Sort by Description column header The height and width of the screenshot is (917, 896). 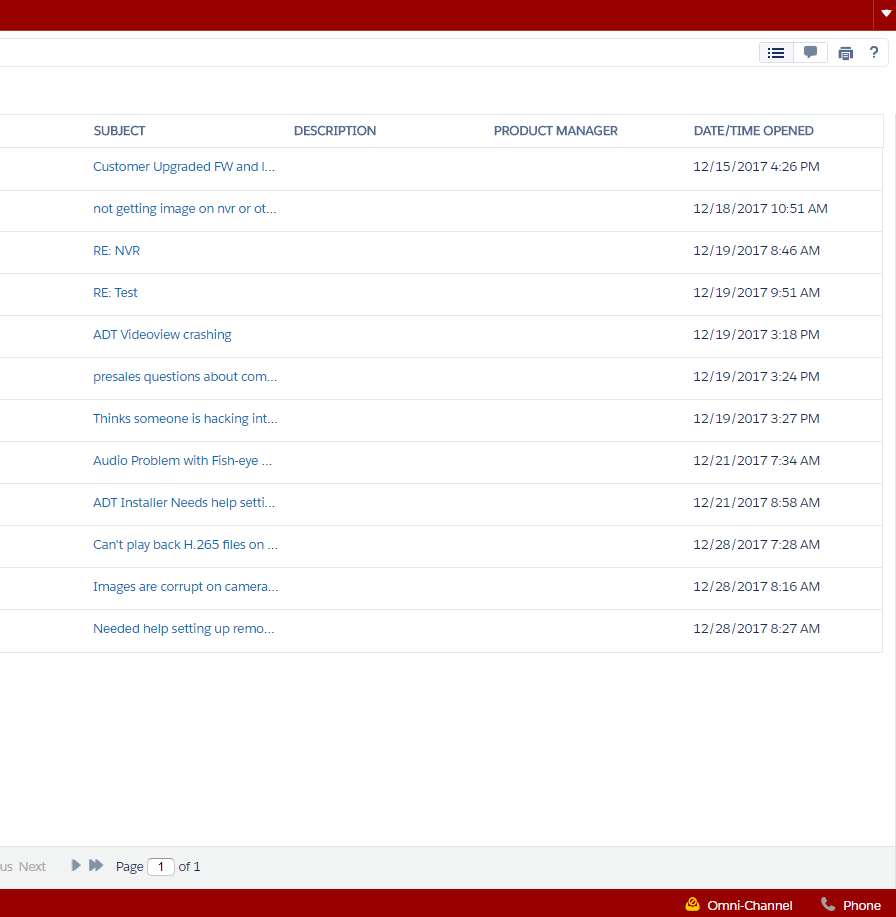335,130
